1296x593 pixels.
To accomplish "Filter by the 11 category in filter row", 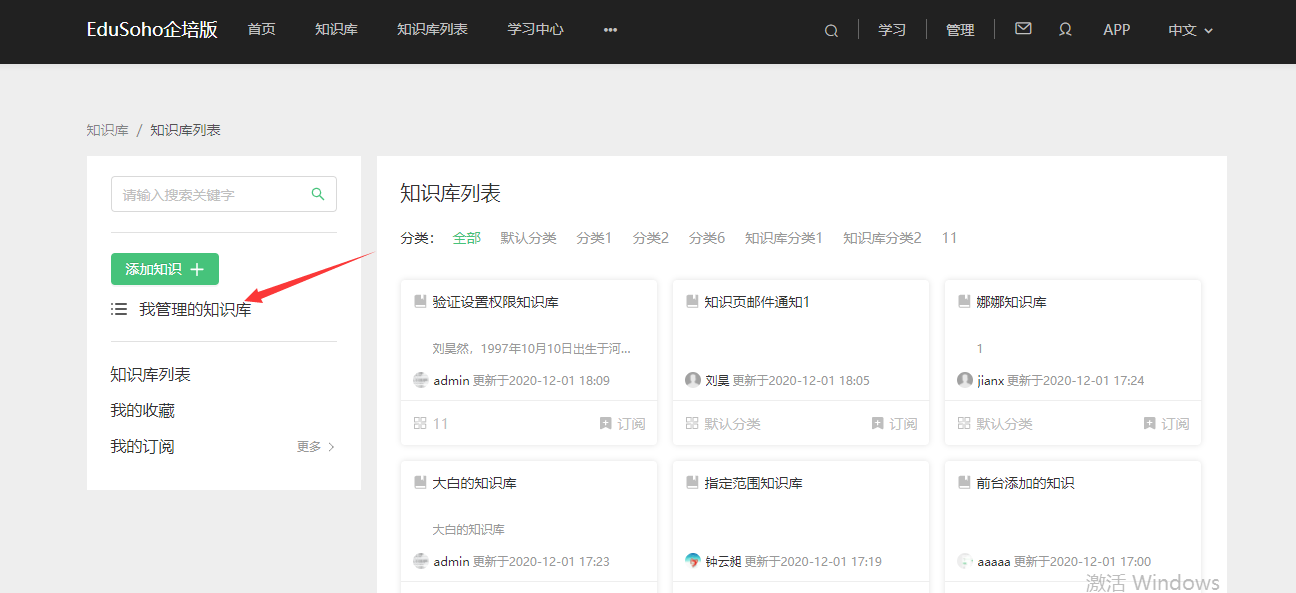I will tap(949, 238).
